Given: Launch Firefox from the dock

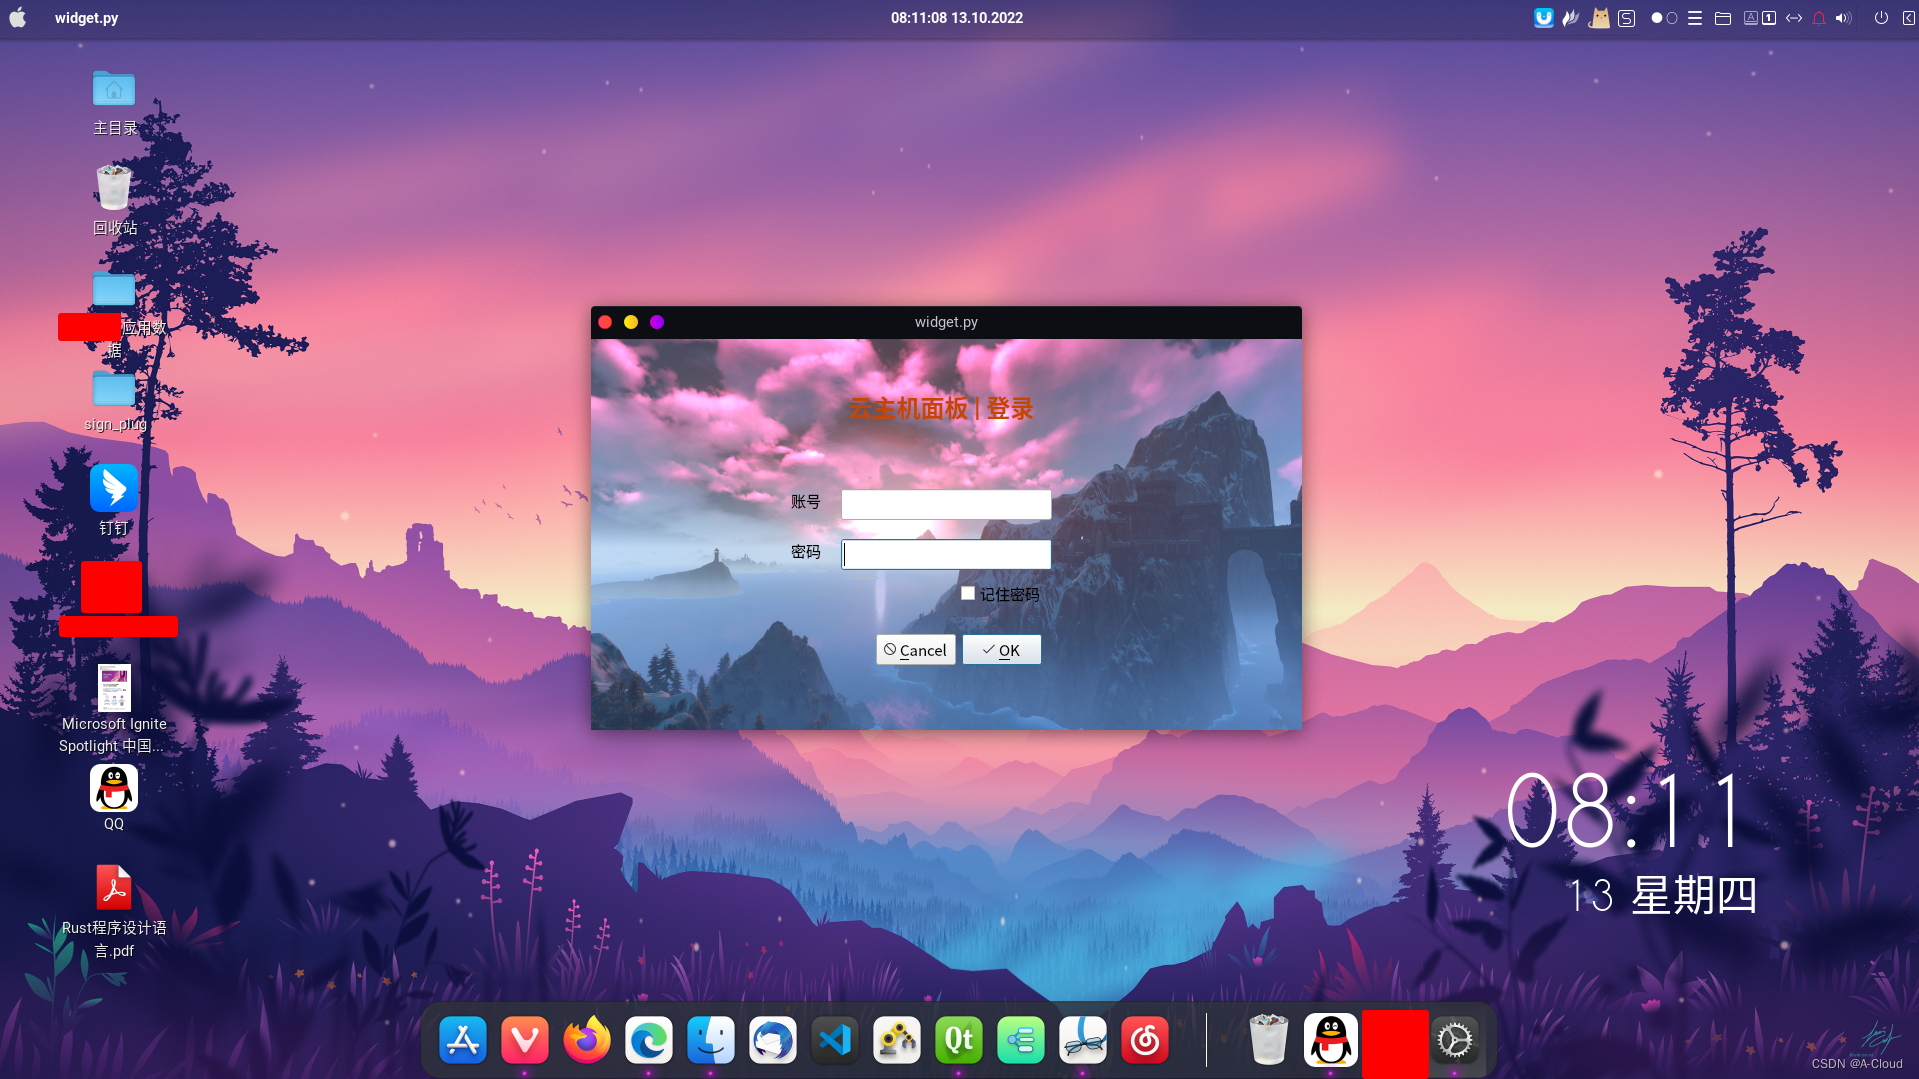Looking at the screenshot, I should click(587, 1040).
